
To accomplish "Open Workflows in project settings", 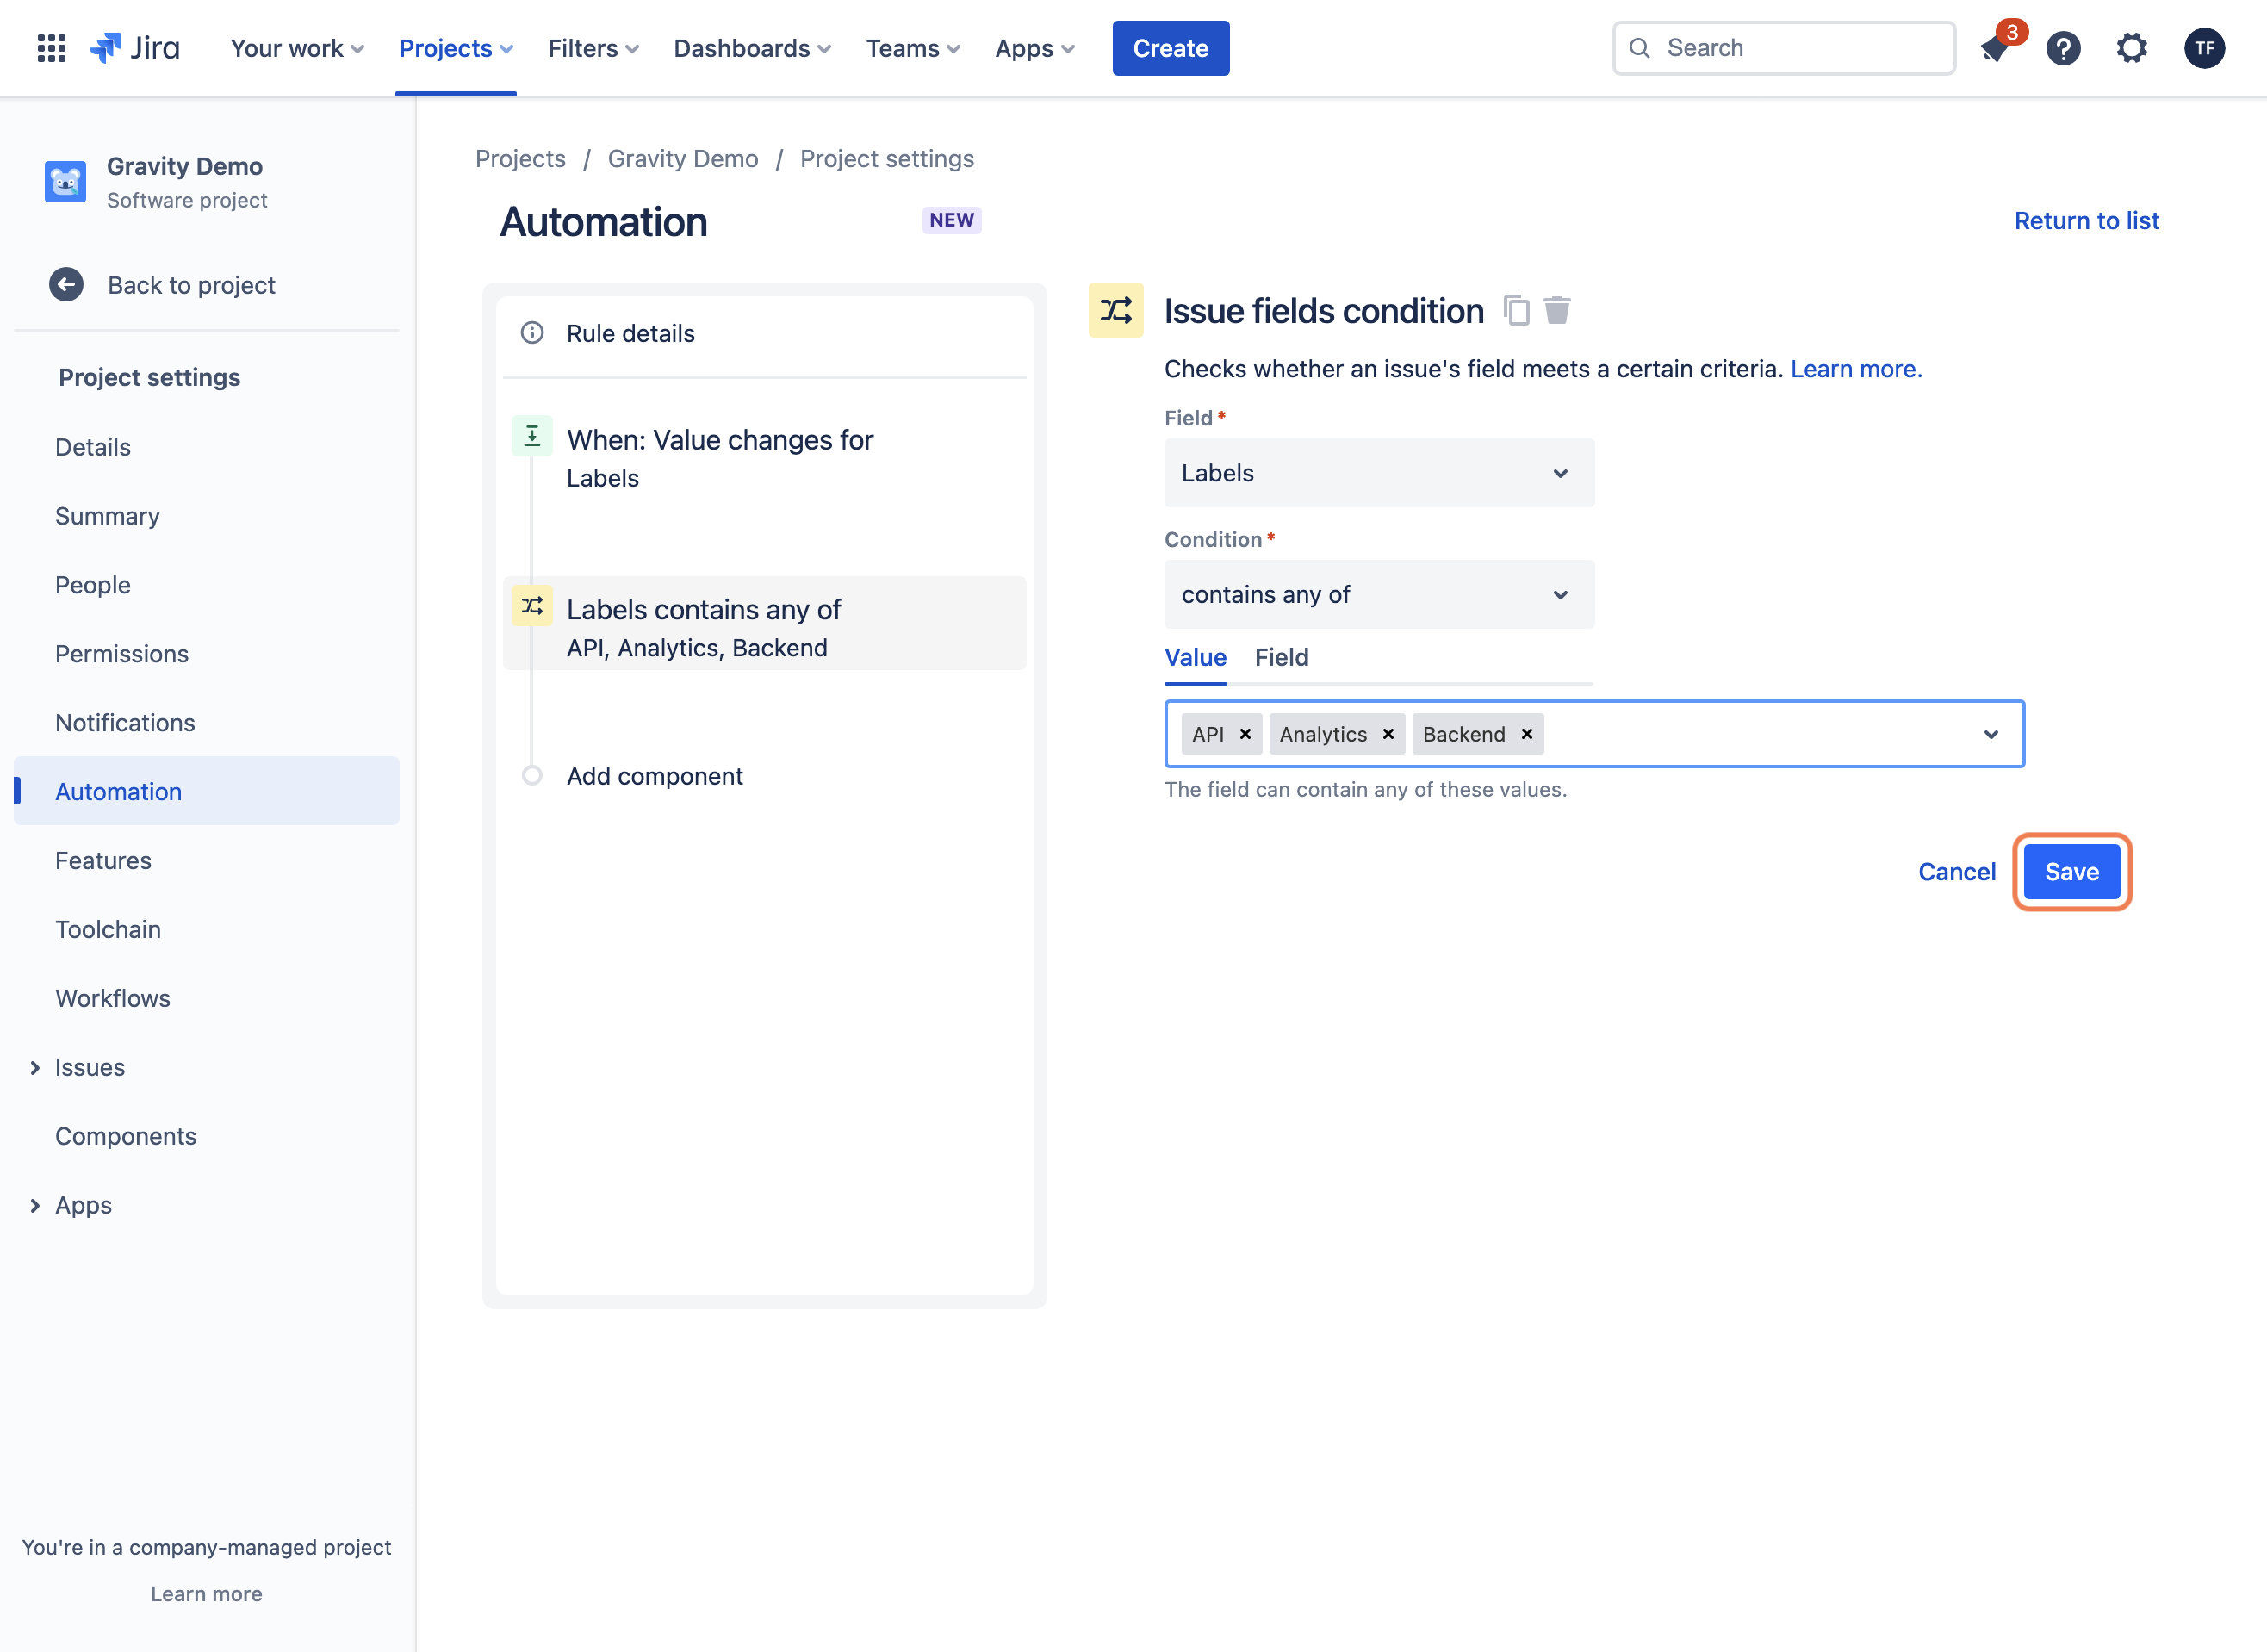I will 113,998.
